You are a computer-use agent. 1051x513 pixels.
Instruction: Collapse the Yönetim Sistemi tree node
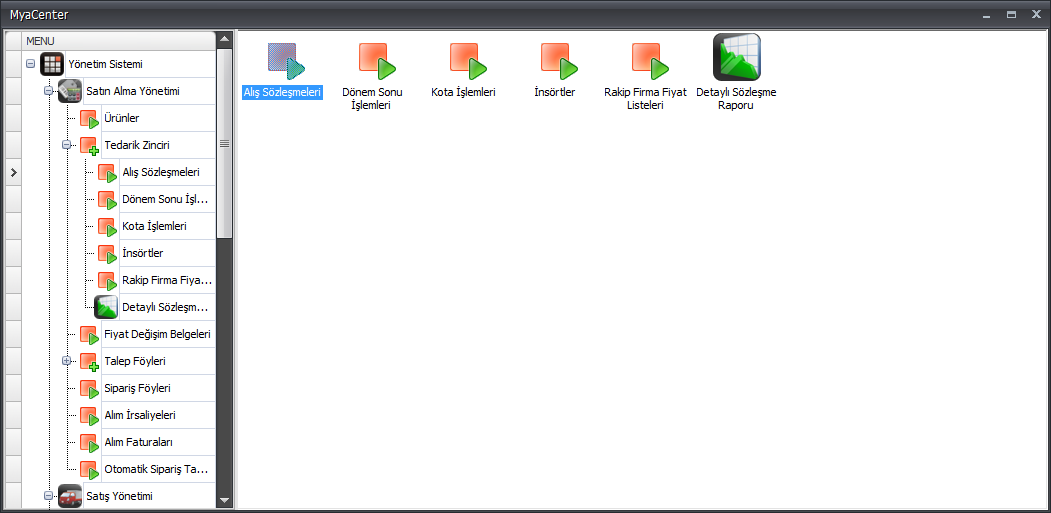(x=30, y=64)
